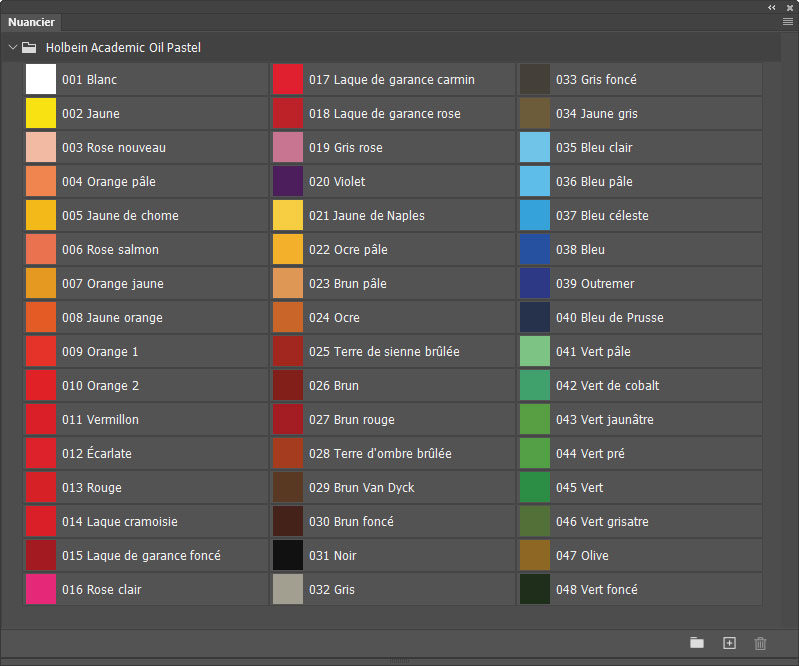This screenshot has width=799, height=666.
Task: Switch to the Nuancier tab
Action: pyautogui.click(x=32, y=22)
